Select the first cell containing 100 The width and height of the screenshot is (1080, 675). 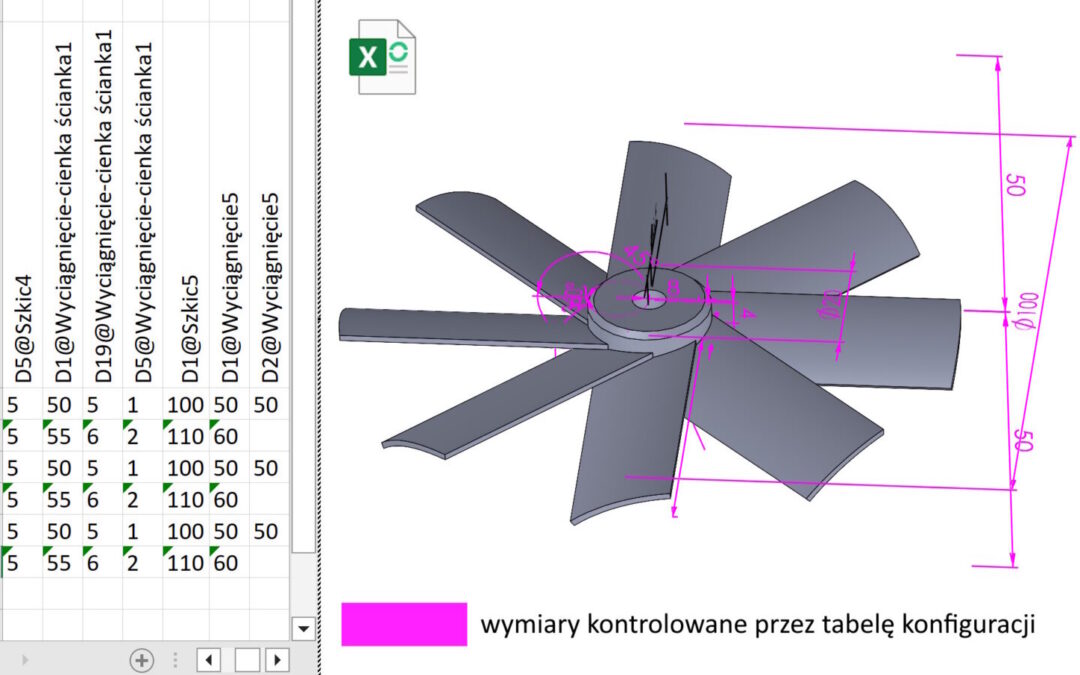[x=186, y=405]
